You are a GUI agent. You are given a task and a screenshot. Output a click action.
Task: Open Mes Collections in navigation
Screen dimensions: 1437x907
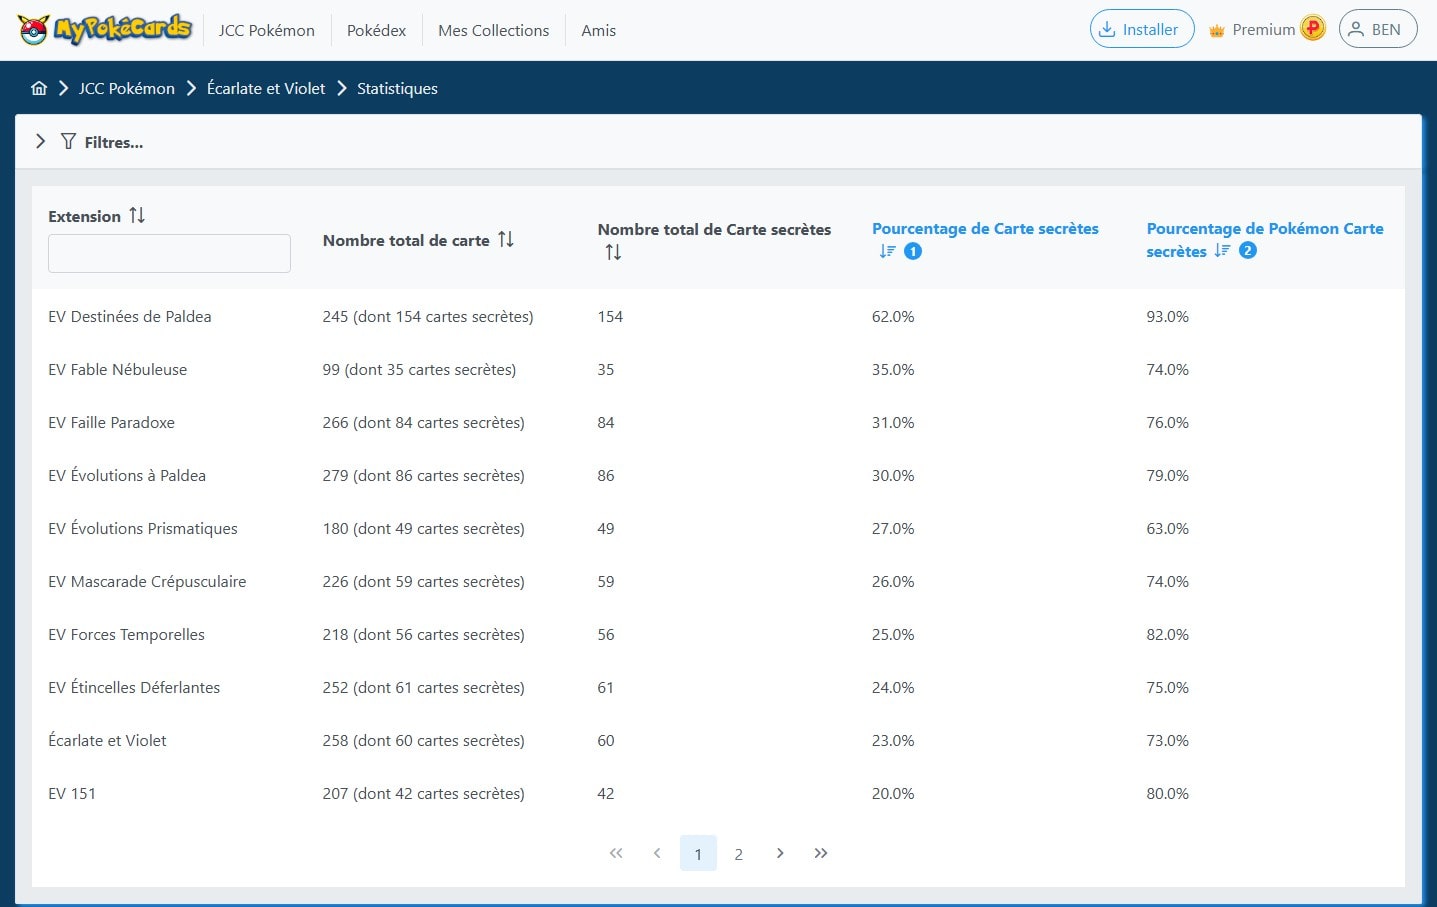point(493,30)
